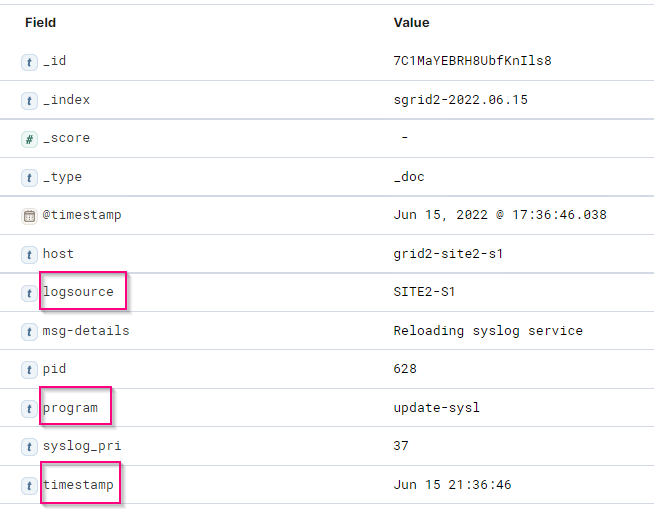
Task: Click the text type icon beside the last timestamp field
Action: click(29, 485)
